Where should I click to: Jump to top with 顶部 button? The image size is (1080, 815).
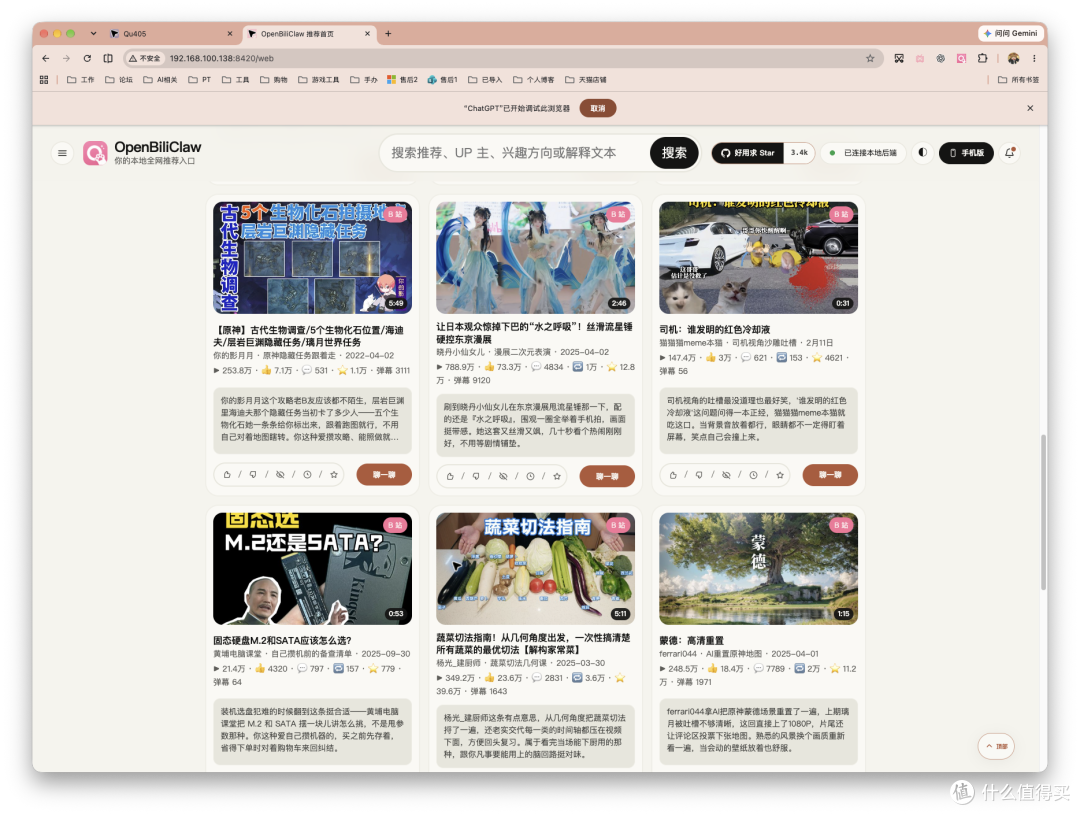996,746
